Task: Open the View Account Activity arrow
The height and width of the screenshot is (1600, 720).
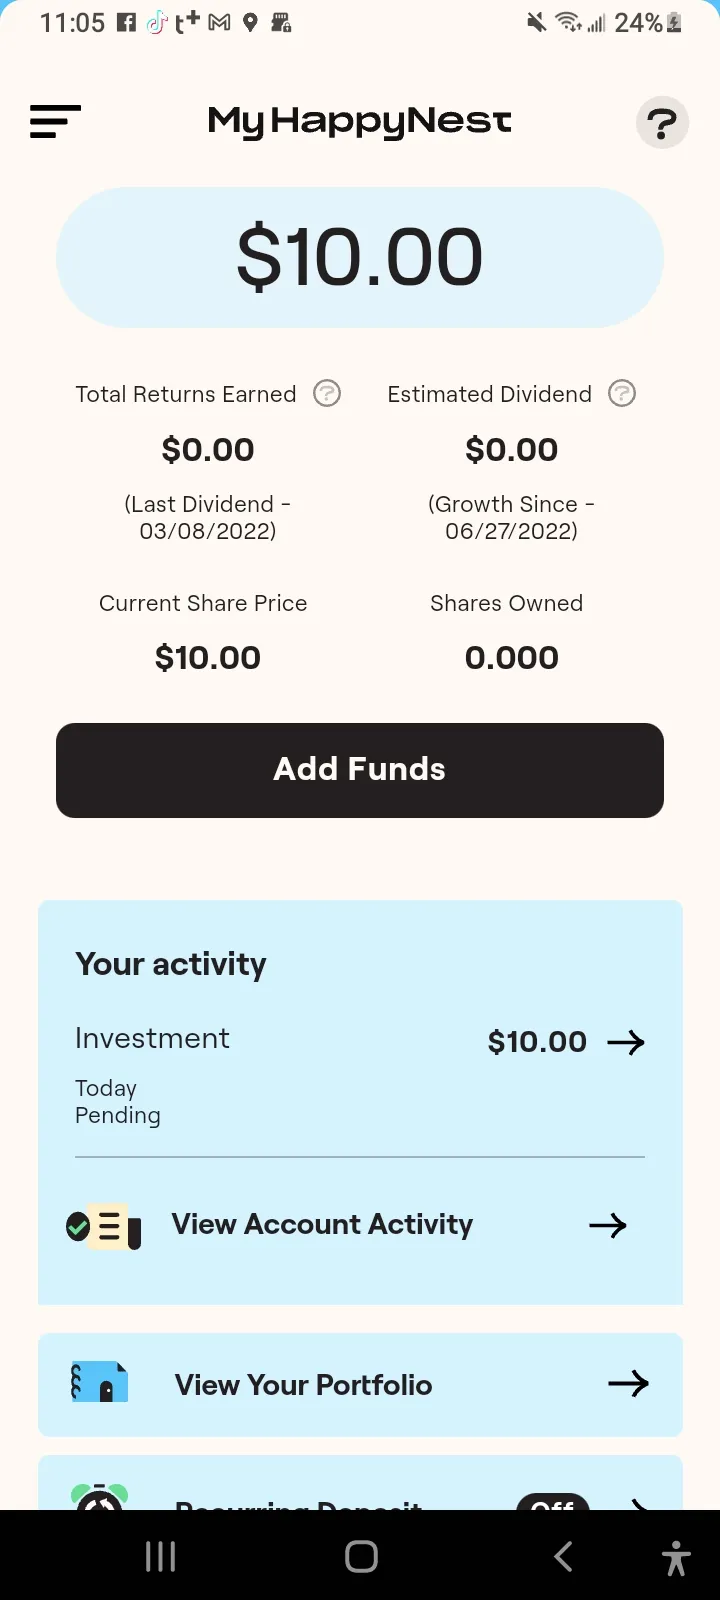Action: 608,1225
